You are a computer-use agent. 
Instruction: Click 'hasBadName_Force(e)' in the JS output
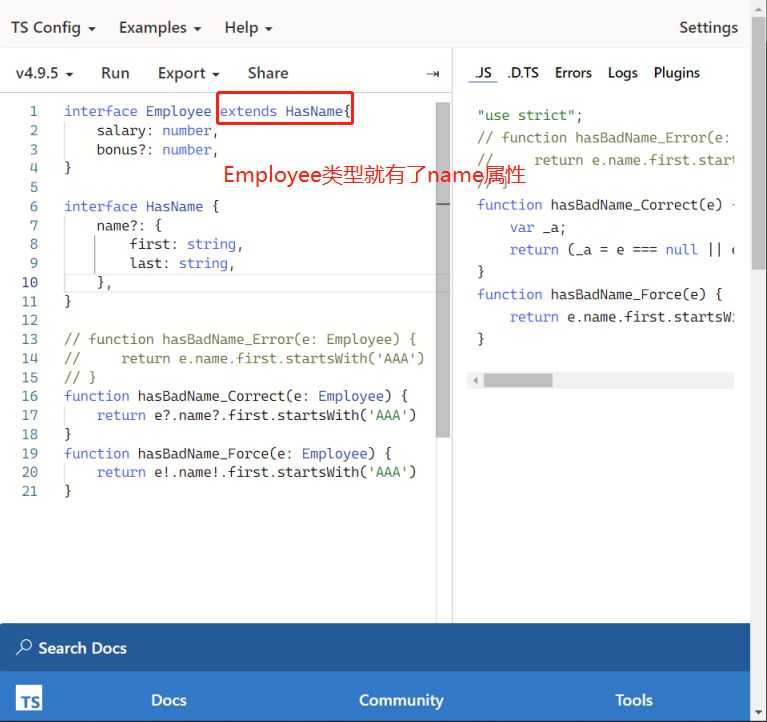[628, 294]
